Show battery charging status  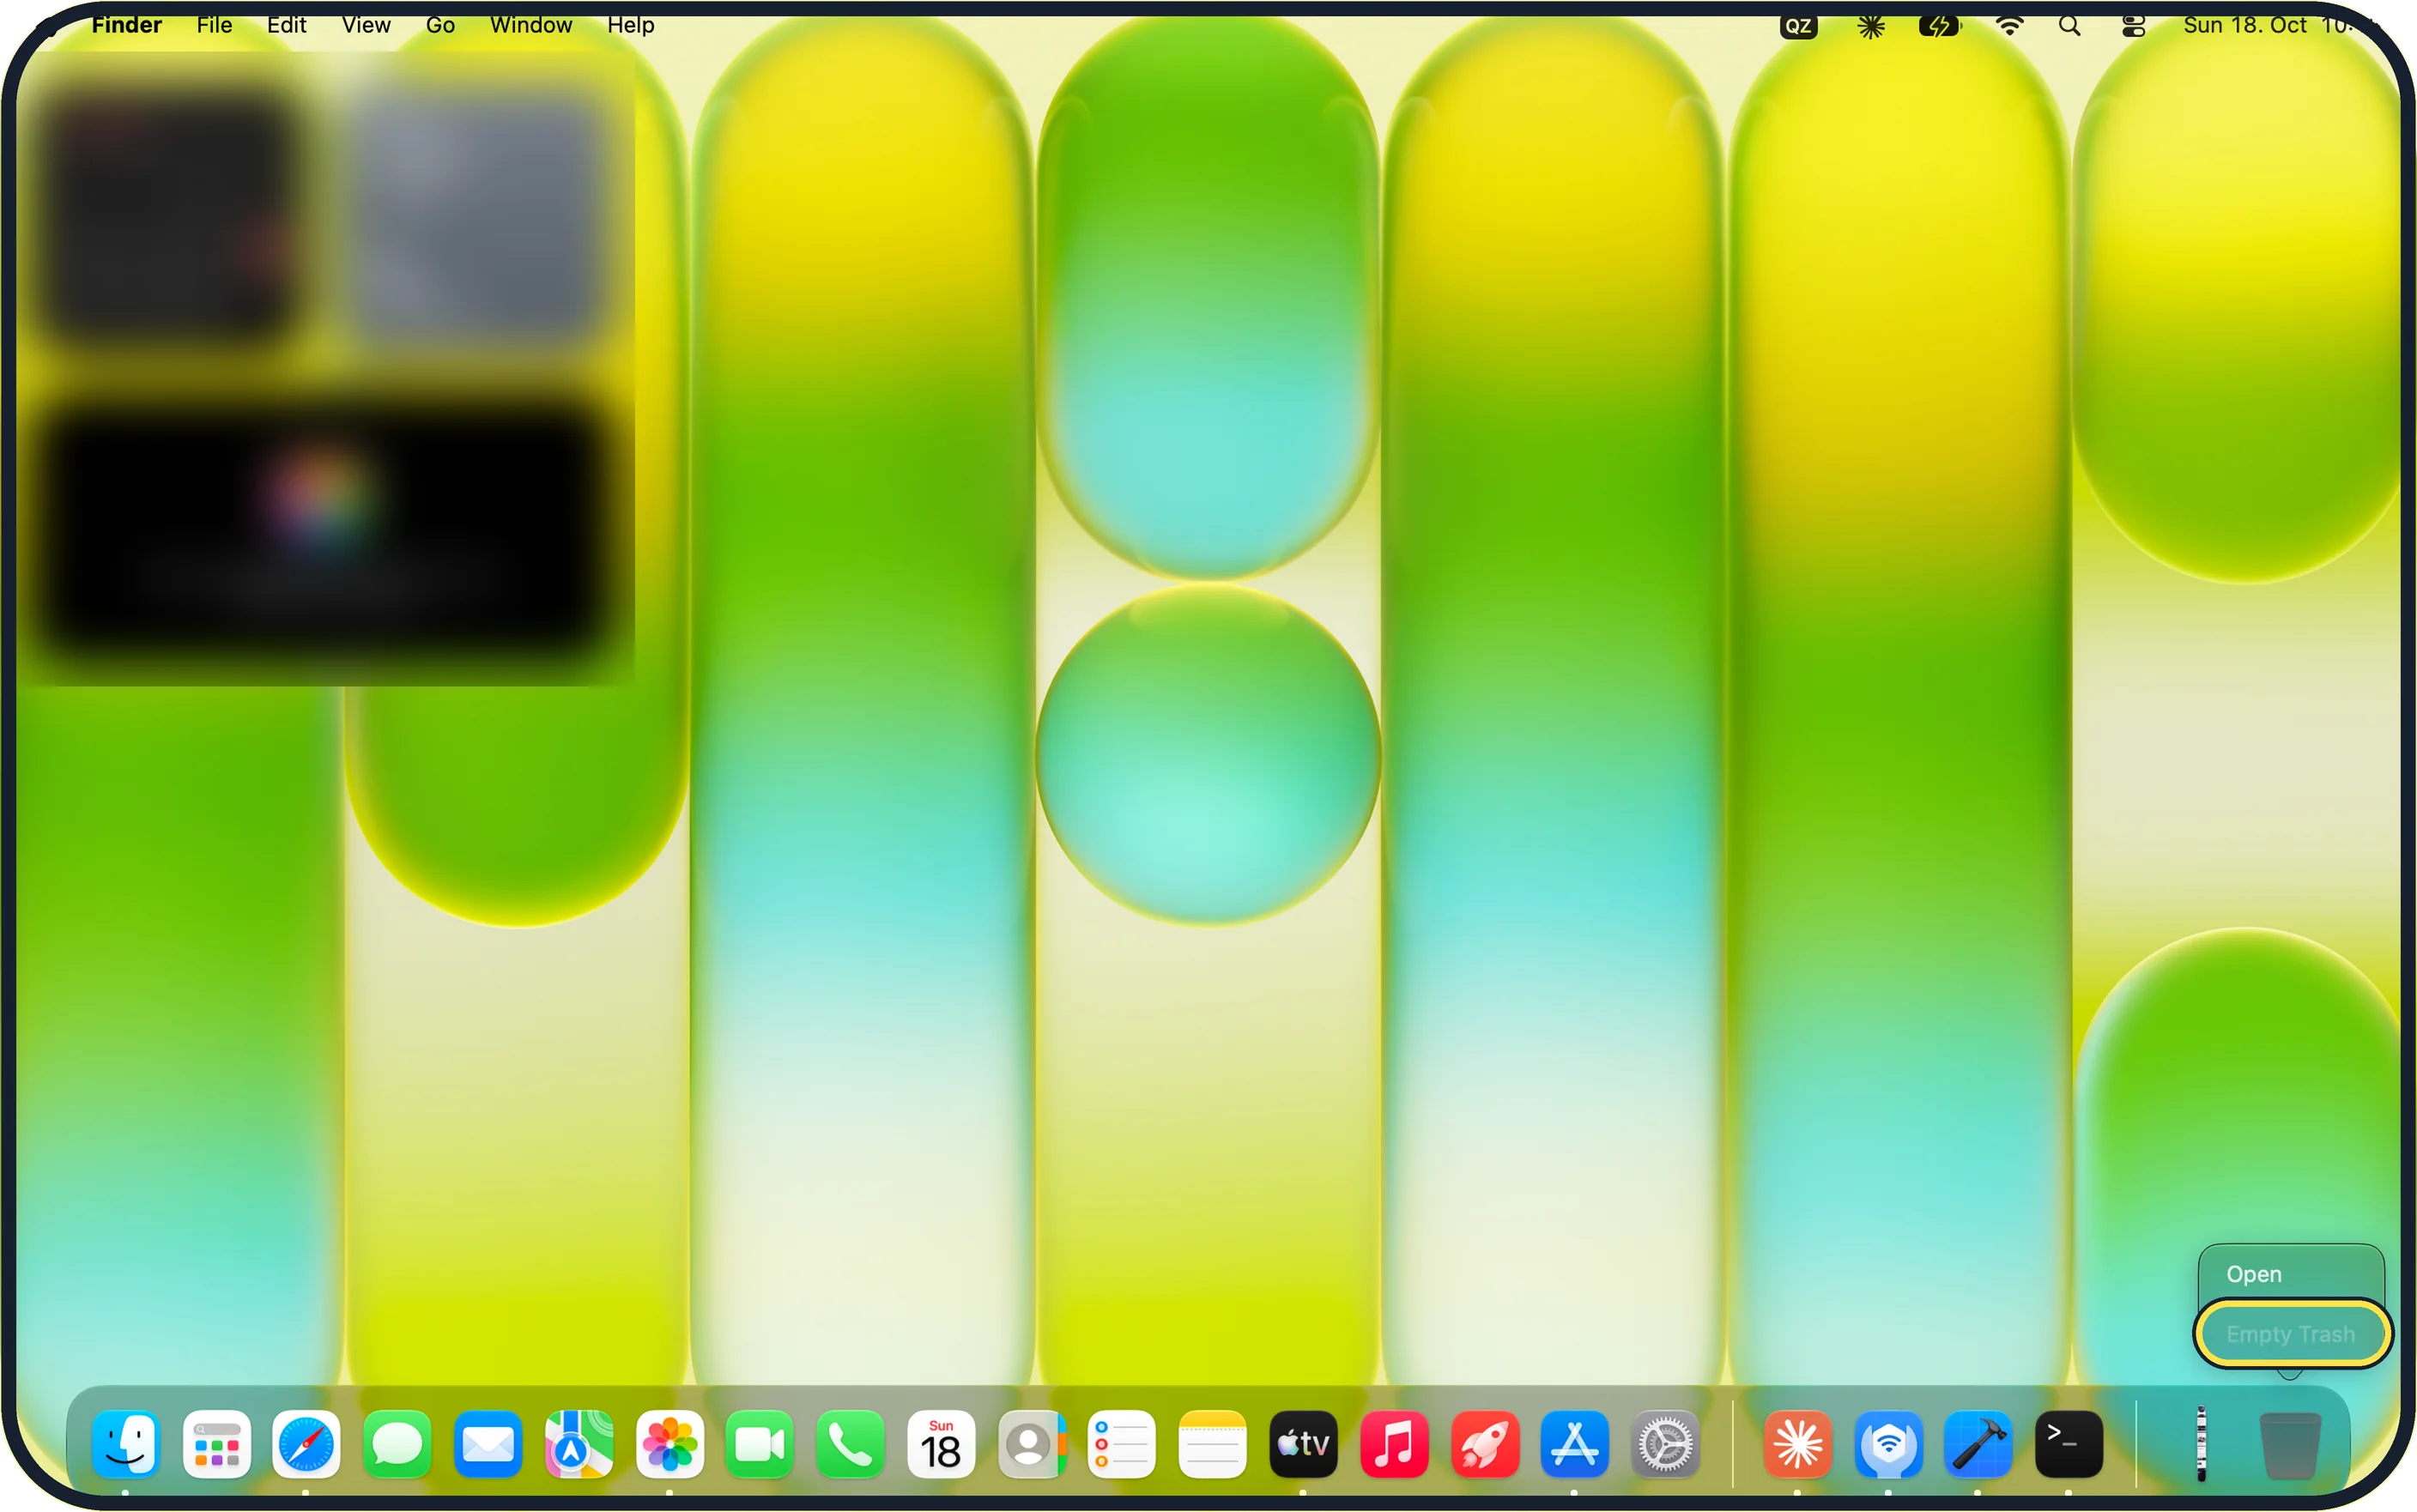(x=1940, y=26)
